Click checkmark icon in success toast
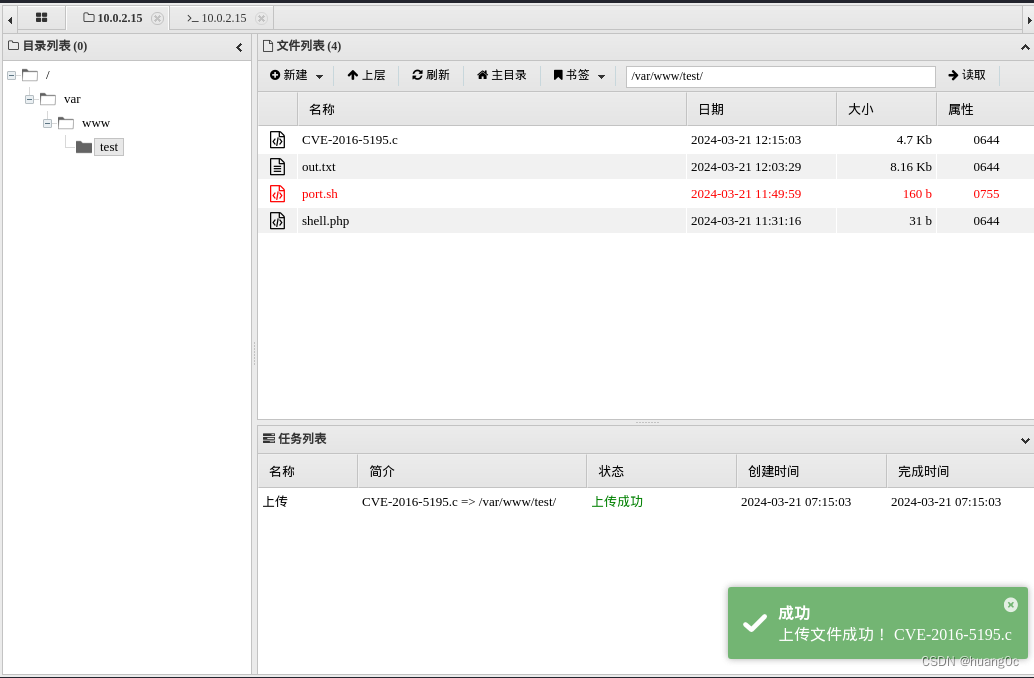Image resolution: width=1034 pixels, height=678 pixels. point(755,623)
